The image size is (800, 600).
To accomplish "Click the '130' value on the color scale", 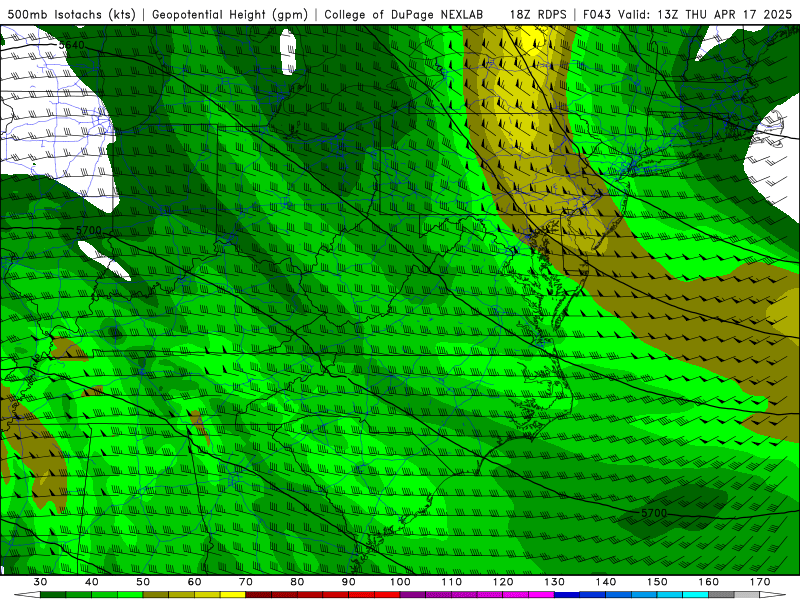I will 554,582.
